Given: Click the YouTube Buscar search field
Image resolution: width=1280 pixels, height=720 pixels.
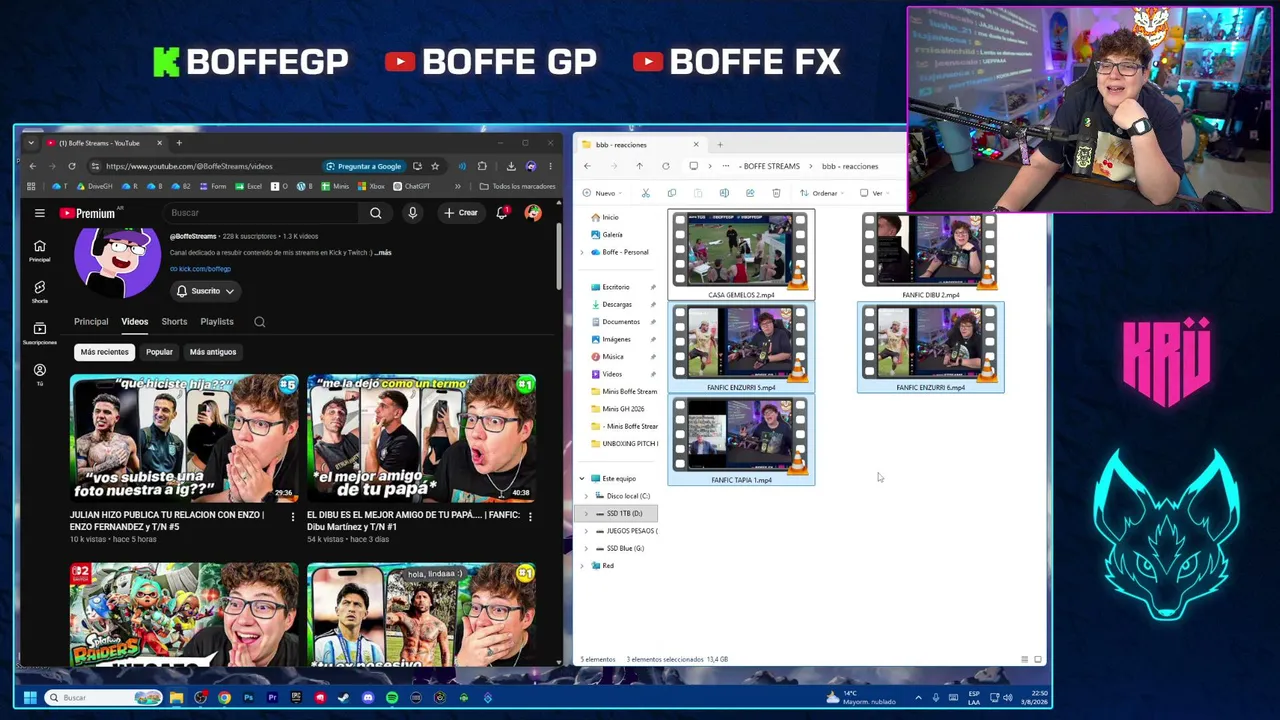Looking at the screenshot, I should (262, 213).
